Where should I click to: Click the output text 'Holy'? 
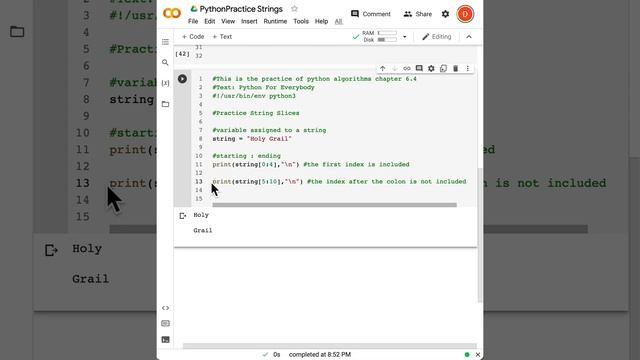[x=201, y=215]
